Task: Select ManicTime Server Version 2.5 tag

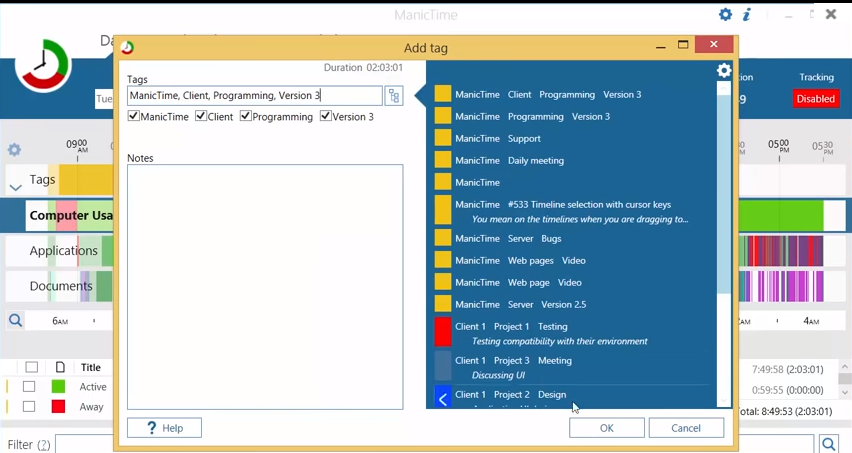Action: (x=521, y=305)
